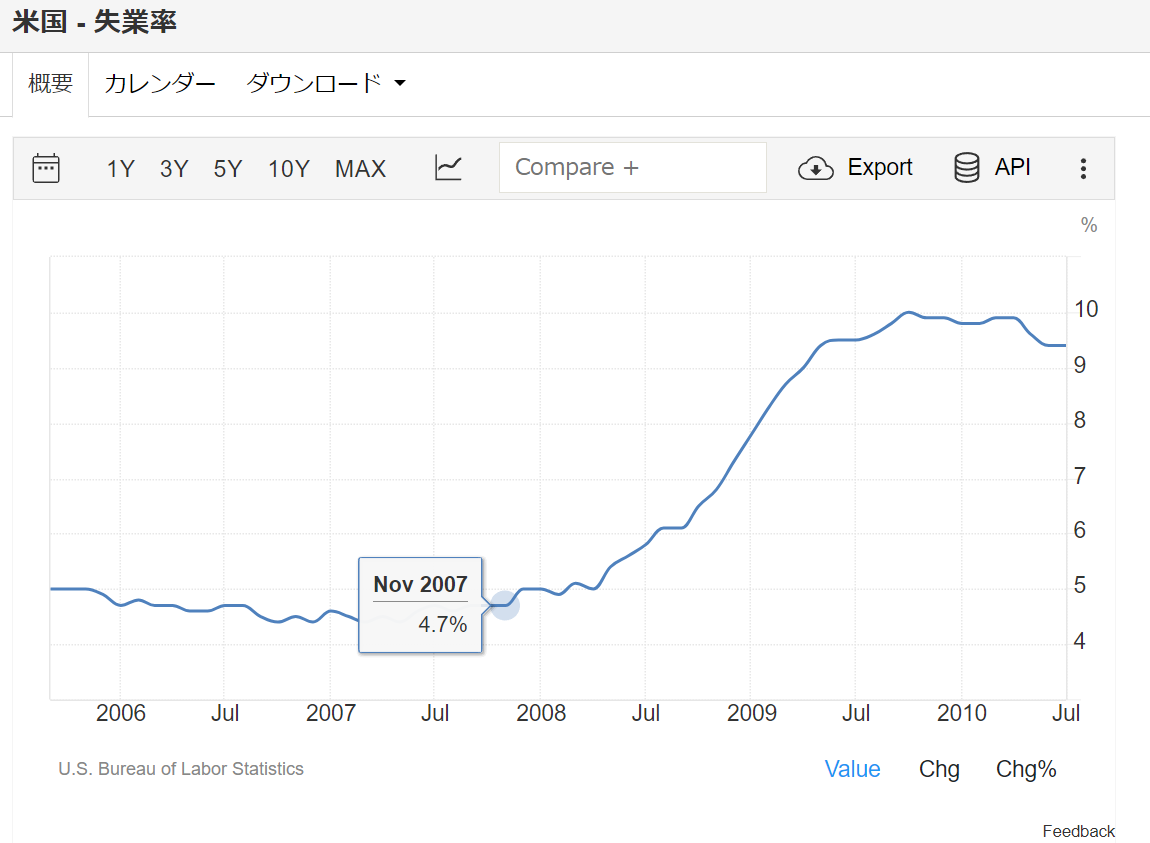The image size is (1150, 843).
Task: Switch chart to Chg view
Action: (939, 769)
